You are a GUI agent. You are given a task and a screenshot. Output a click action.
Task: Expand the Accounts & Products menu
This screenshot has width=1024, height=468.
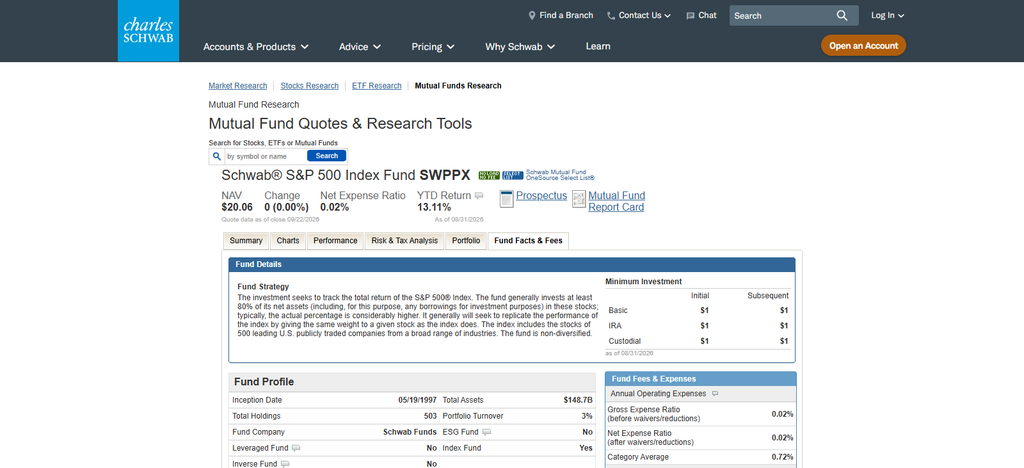(256, 46)
